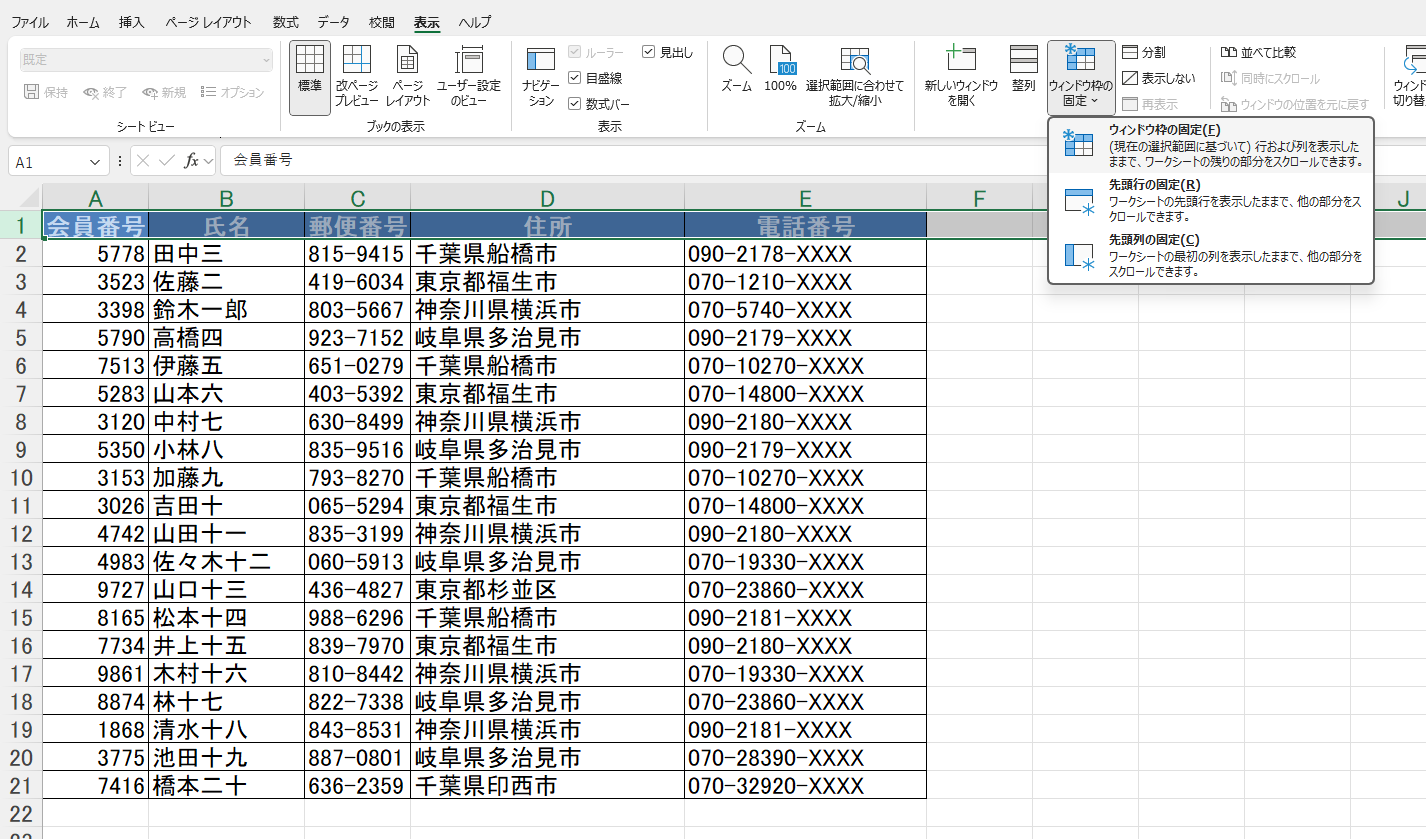
Task: Switch to the 数式 tab
Action: tap(285, 22)
